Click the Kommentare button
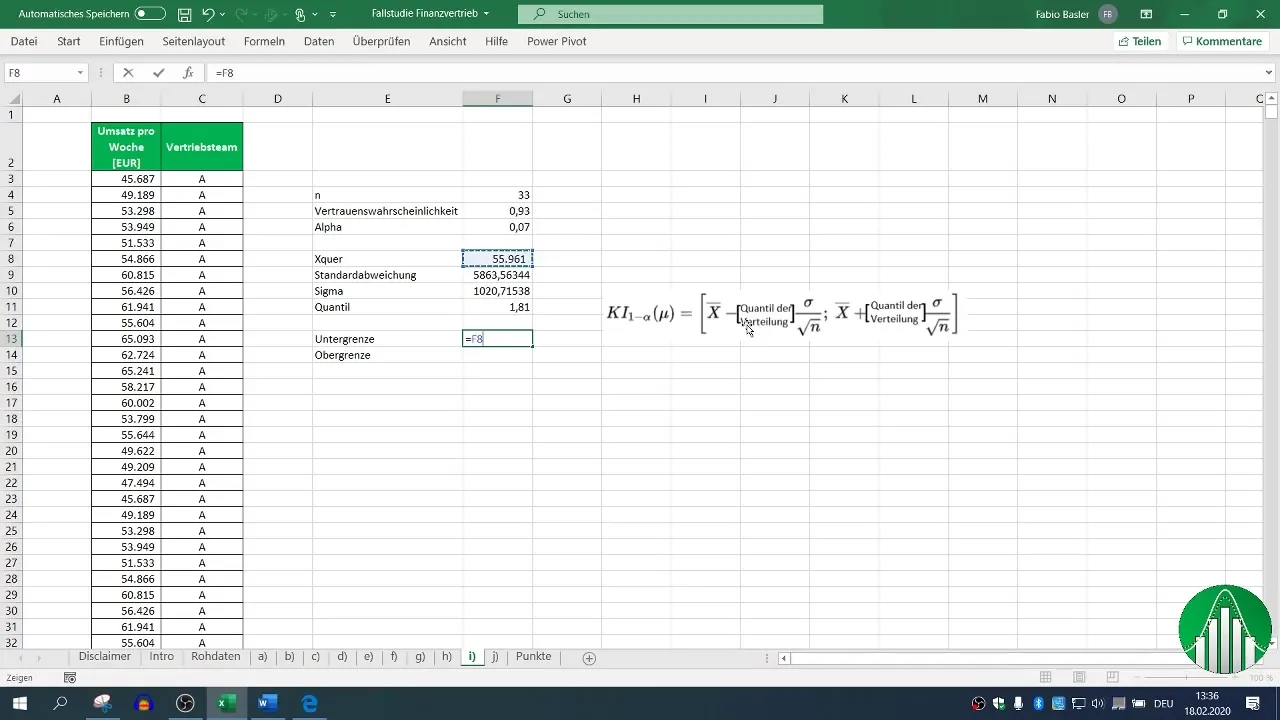The image size is (1280, 720). click(x=1222, y=42)
